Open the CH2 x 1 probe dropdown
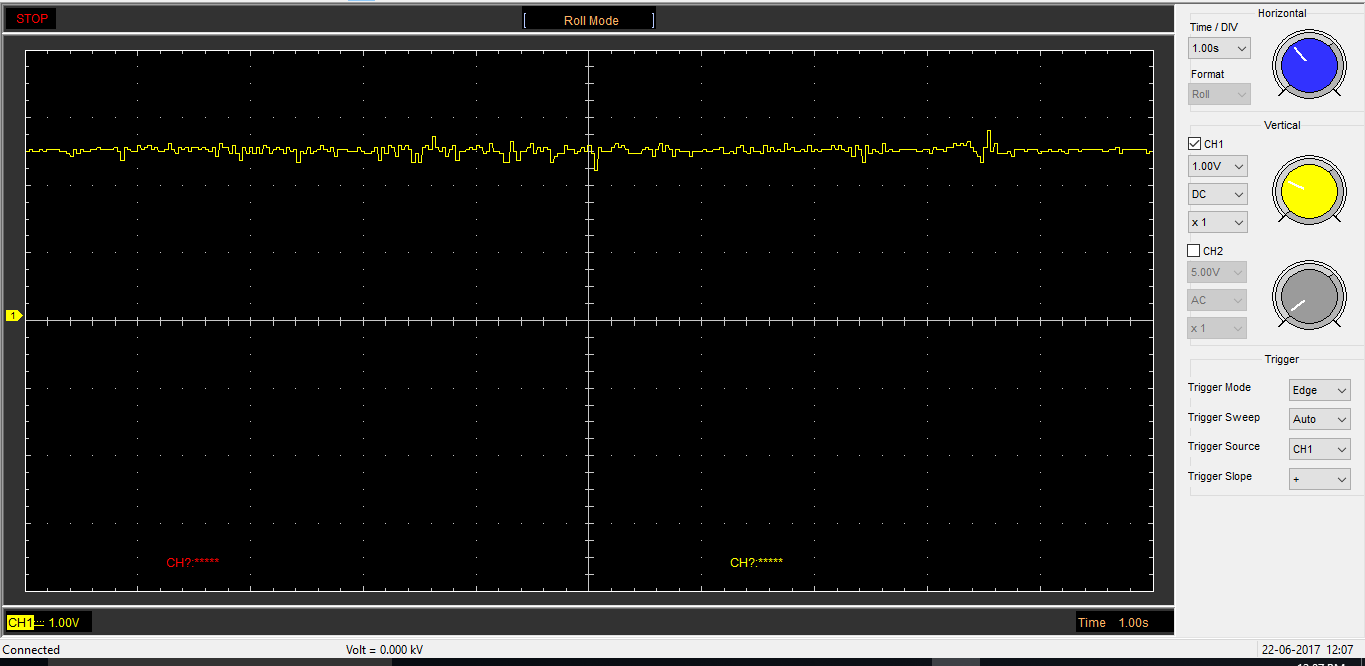Viewport: 1365px width, 666px height. click(1217, 328)
